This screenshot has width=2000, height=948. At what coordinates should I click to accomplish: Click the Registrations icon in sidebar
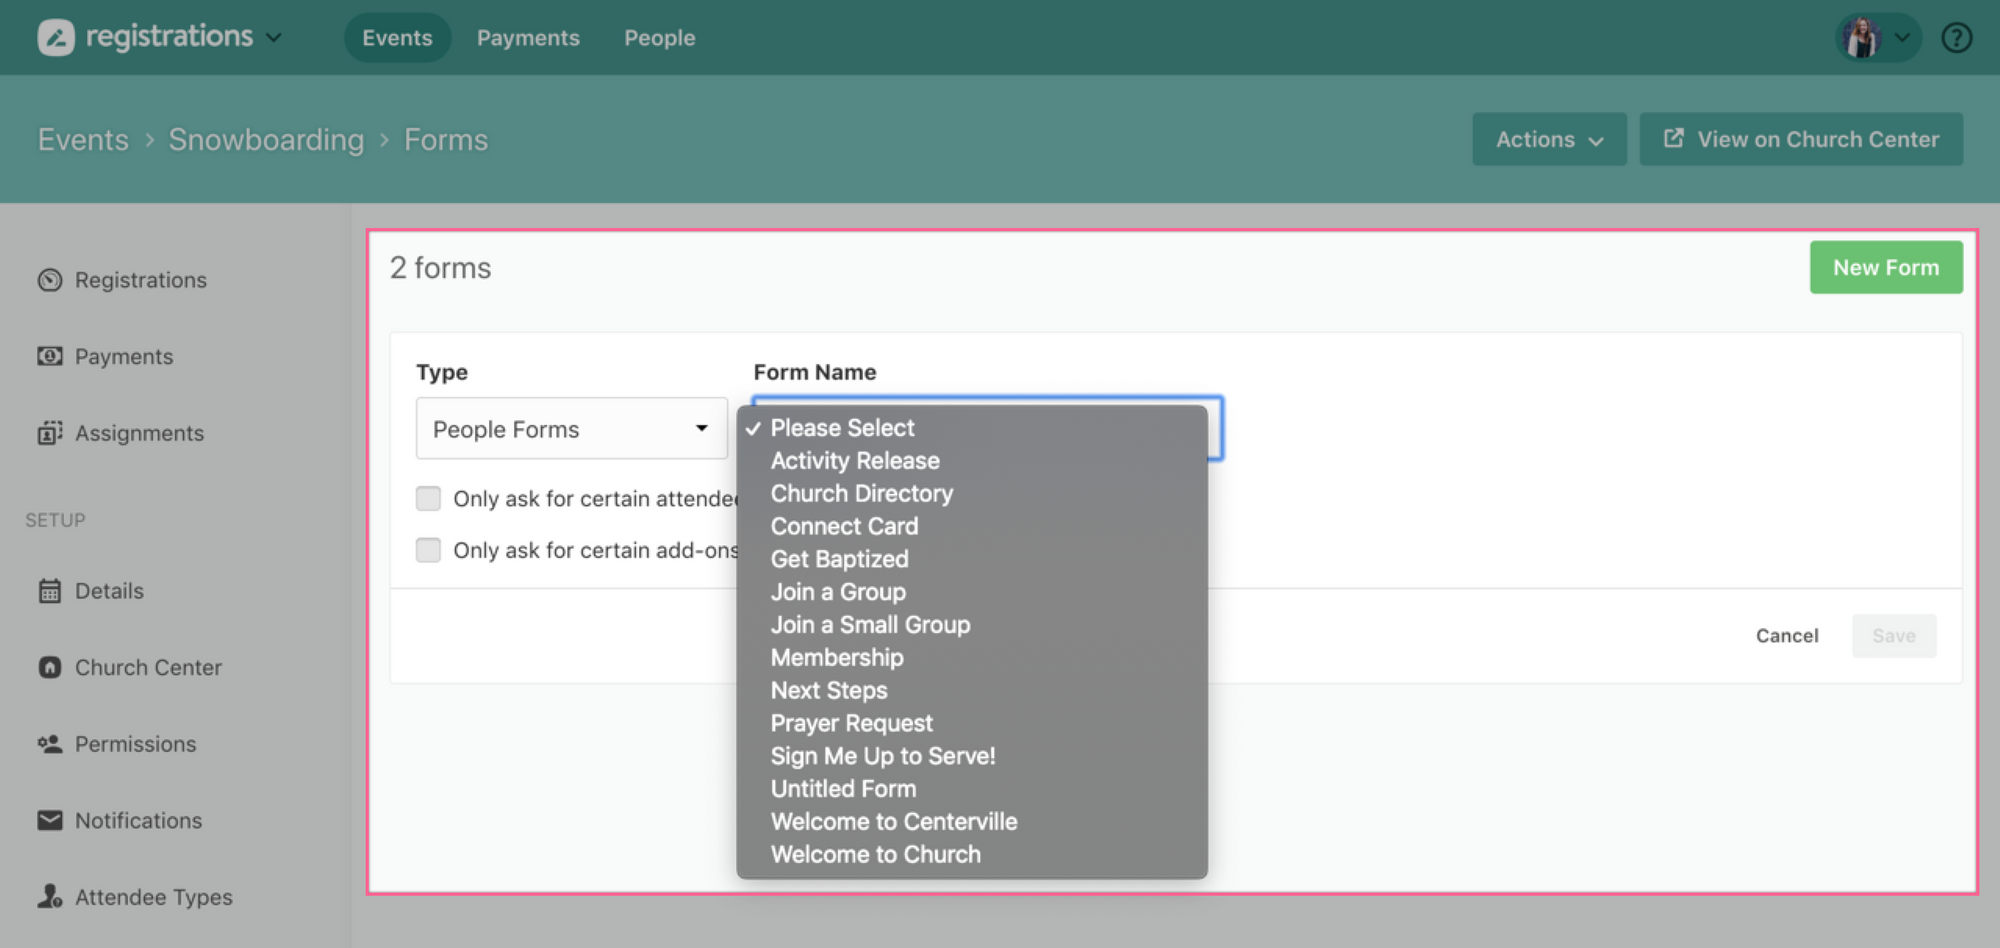point(49,280)
